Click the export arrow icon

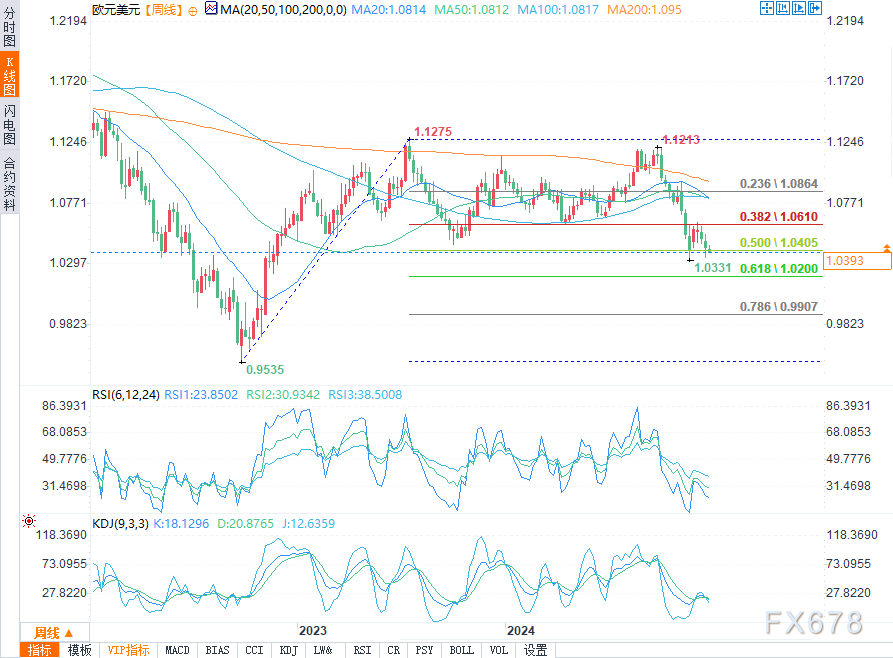tap(814, 8)
